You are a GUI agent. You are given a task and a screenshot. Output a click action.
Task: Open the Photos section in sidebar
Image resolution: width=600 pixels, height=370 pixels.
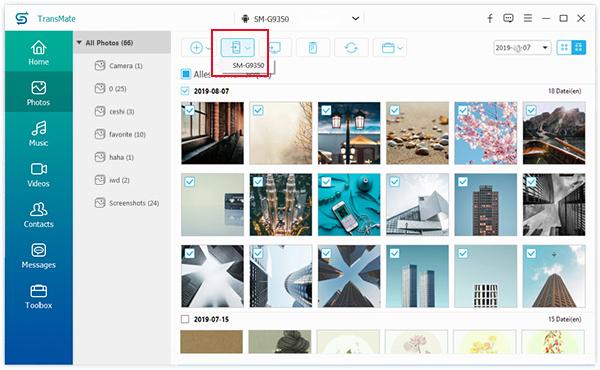(x=39, y=92)
